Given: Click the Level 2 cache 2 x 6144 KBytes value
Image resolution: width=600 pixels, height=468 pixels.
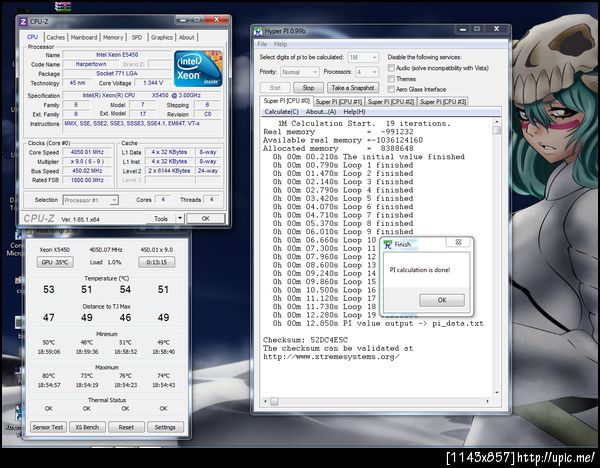Looking at the screenshot, I should (169, 171).
